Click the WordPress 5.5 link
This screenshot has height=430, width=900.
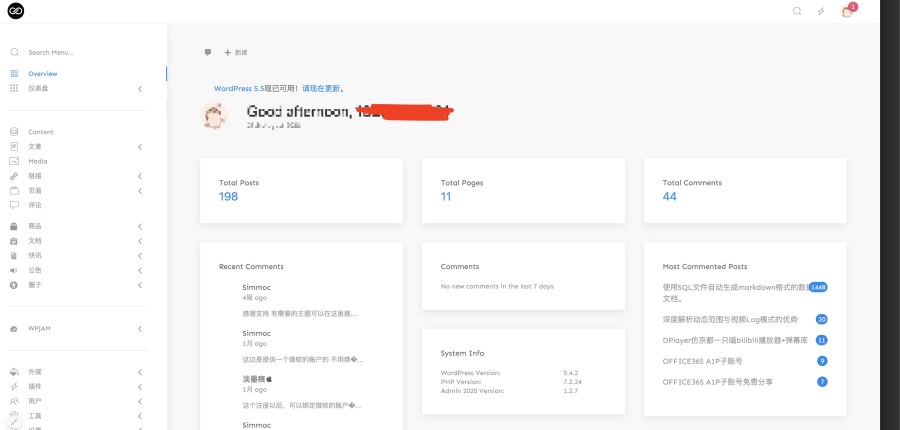(240, 88)
